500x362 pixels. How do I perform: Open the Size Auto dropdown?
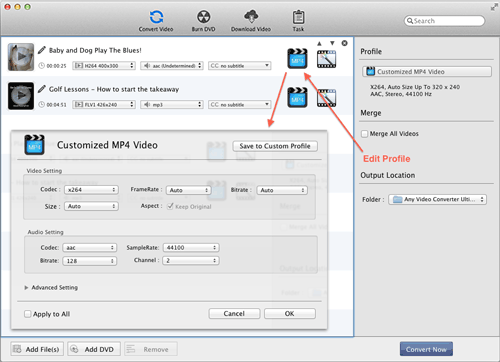[91, 206]
